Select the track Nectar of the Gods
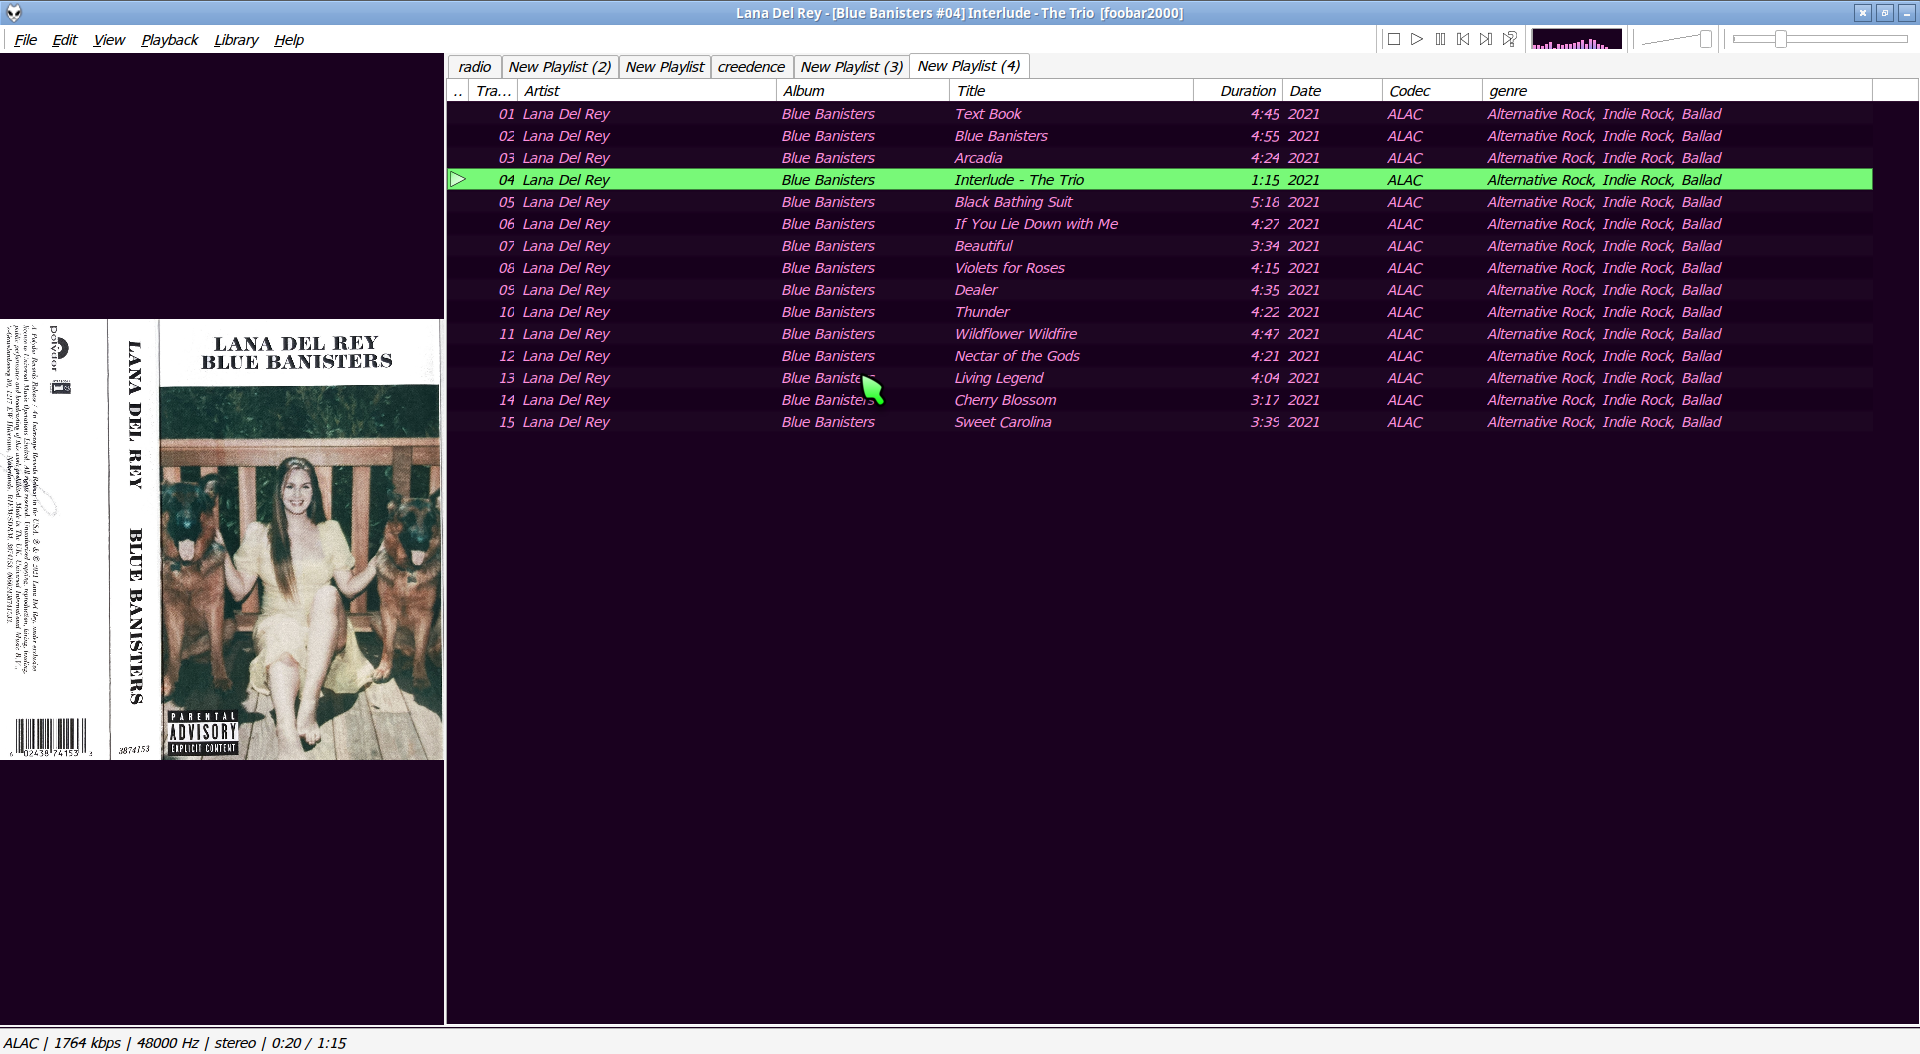This screenshot has height=1054, width=1920. click(1160, 356)
